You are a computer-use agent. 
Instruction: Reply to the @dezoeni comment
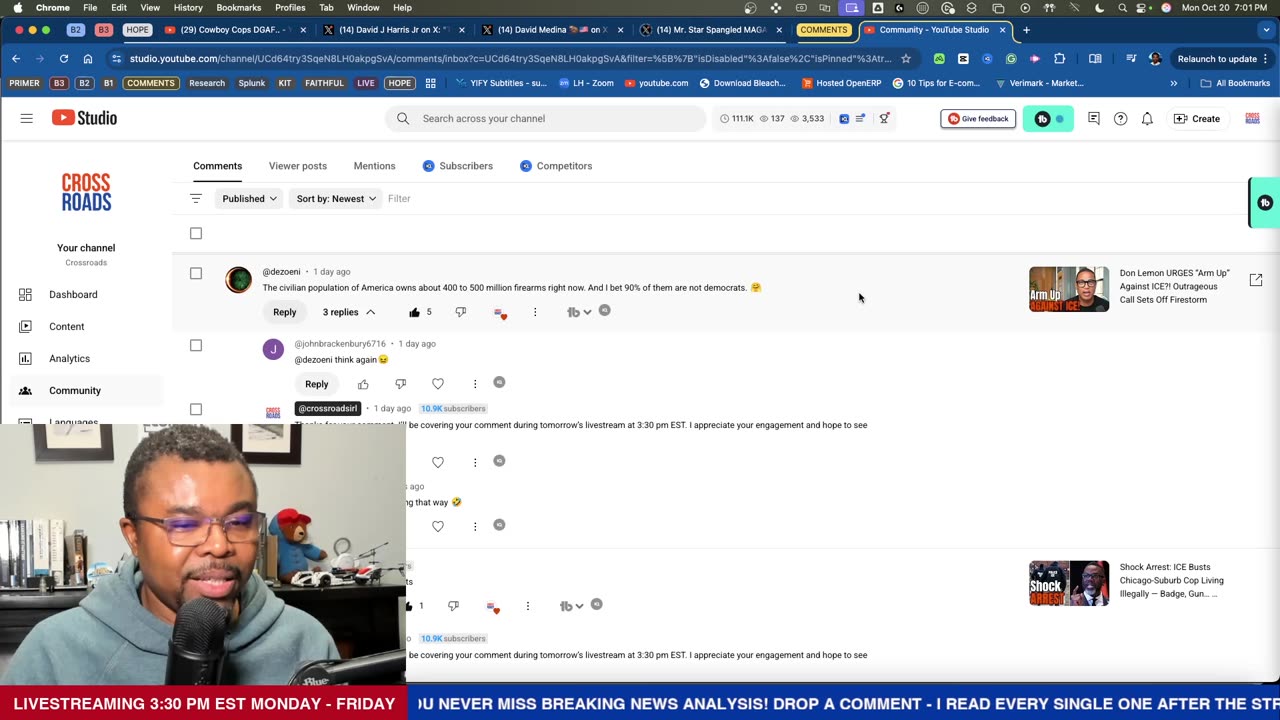click(285, 312)
